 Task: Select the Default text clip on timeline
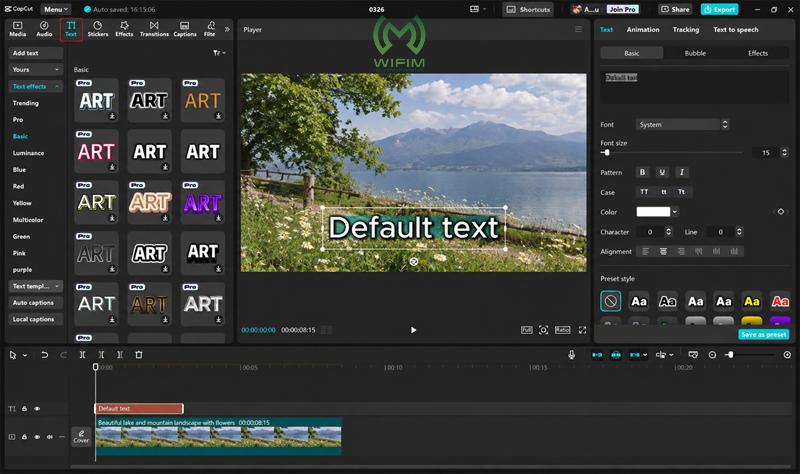[x=139, y=409]
